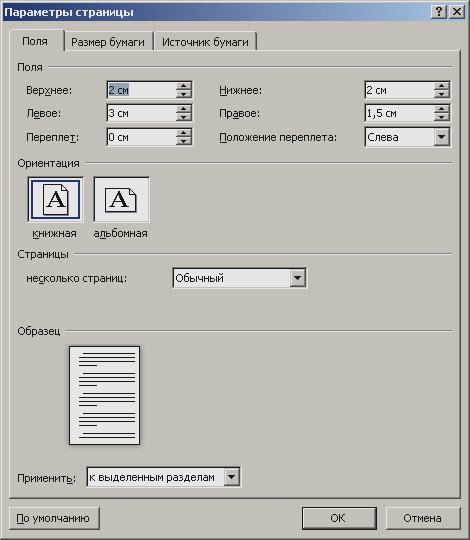
Task: Click the Нижнее margin input field
Action: [399, 90]
